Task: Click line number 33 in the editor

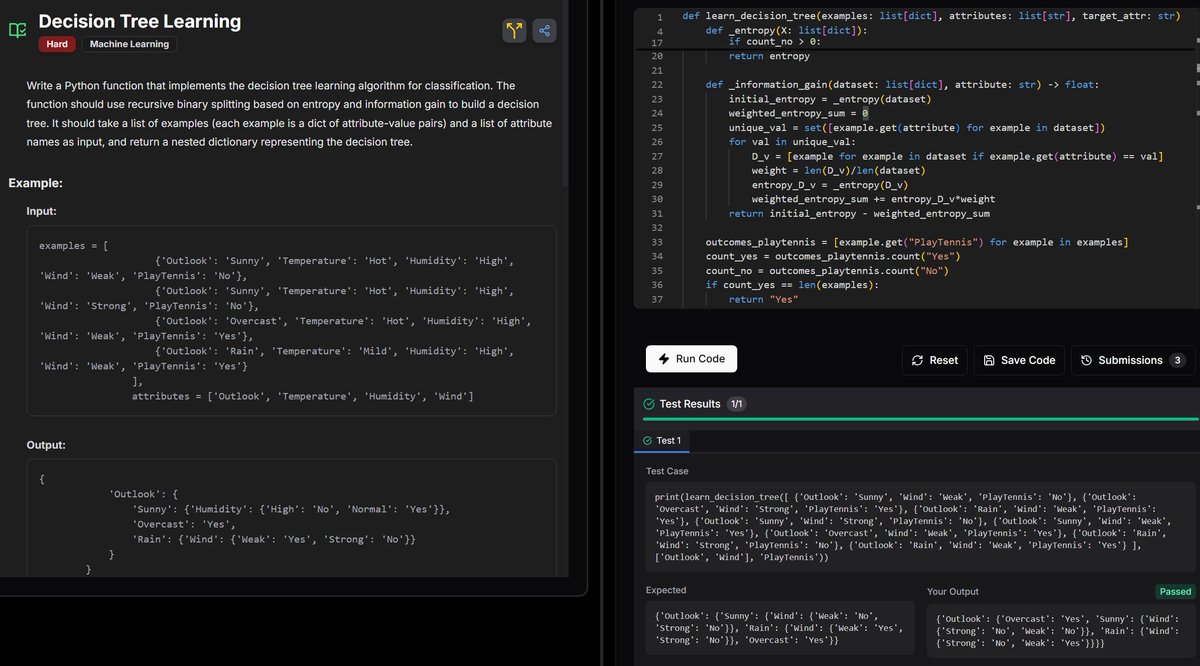Action: (x=656, y=243)
